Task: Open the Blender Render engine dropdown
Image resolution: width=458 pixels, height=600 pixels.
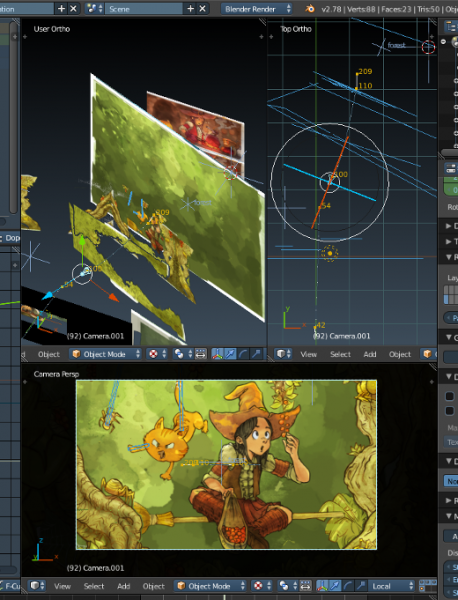Action: pos(256,8)
